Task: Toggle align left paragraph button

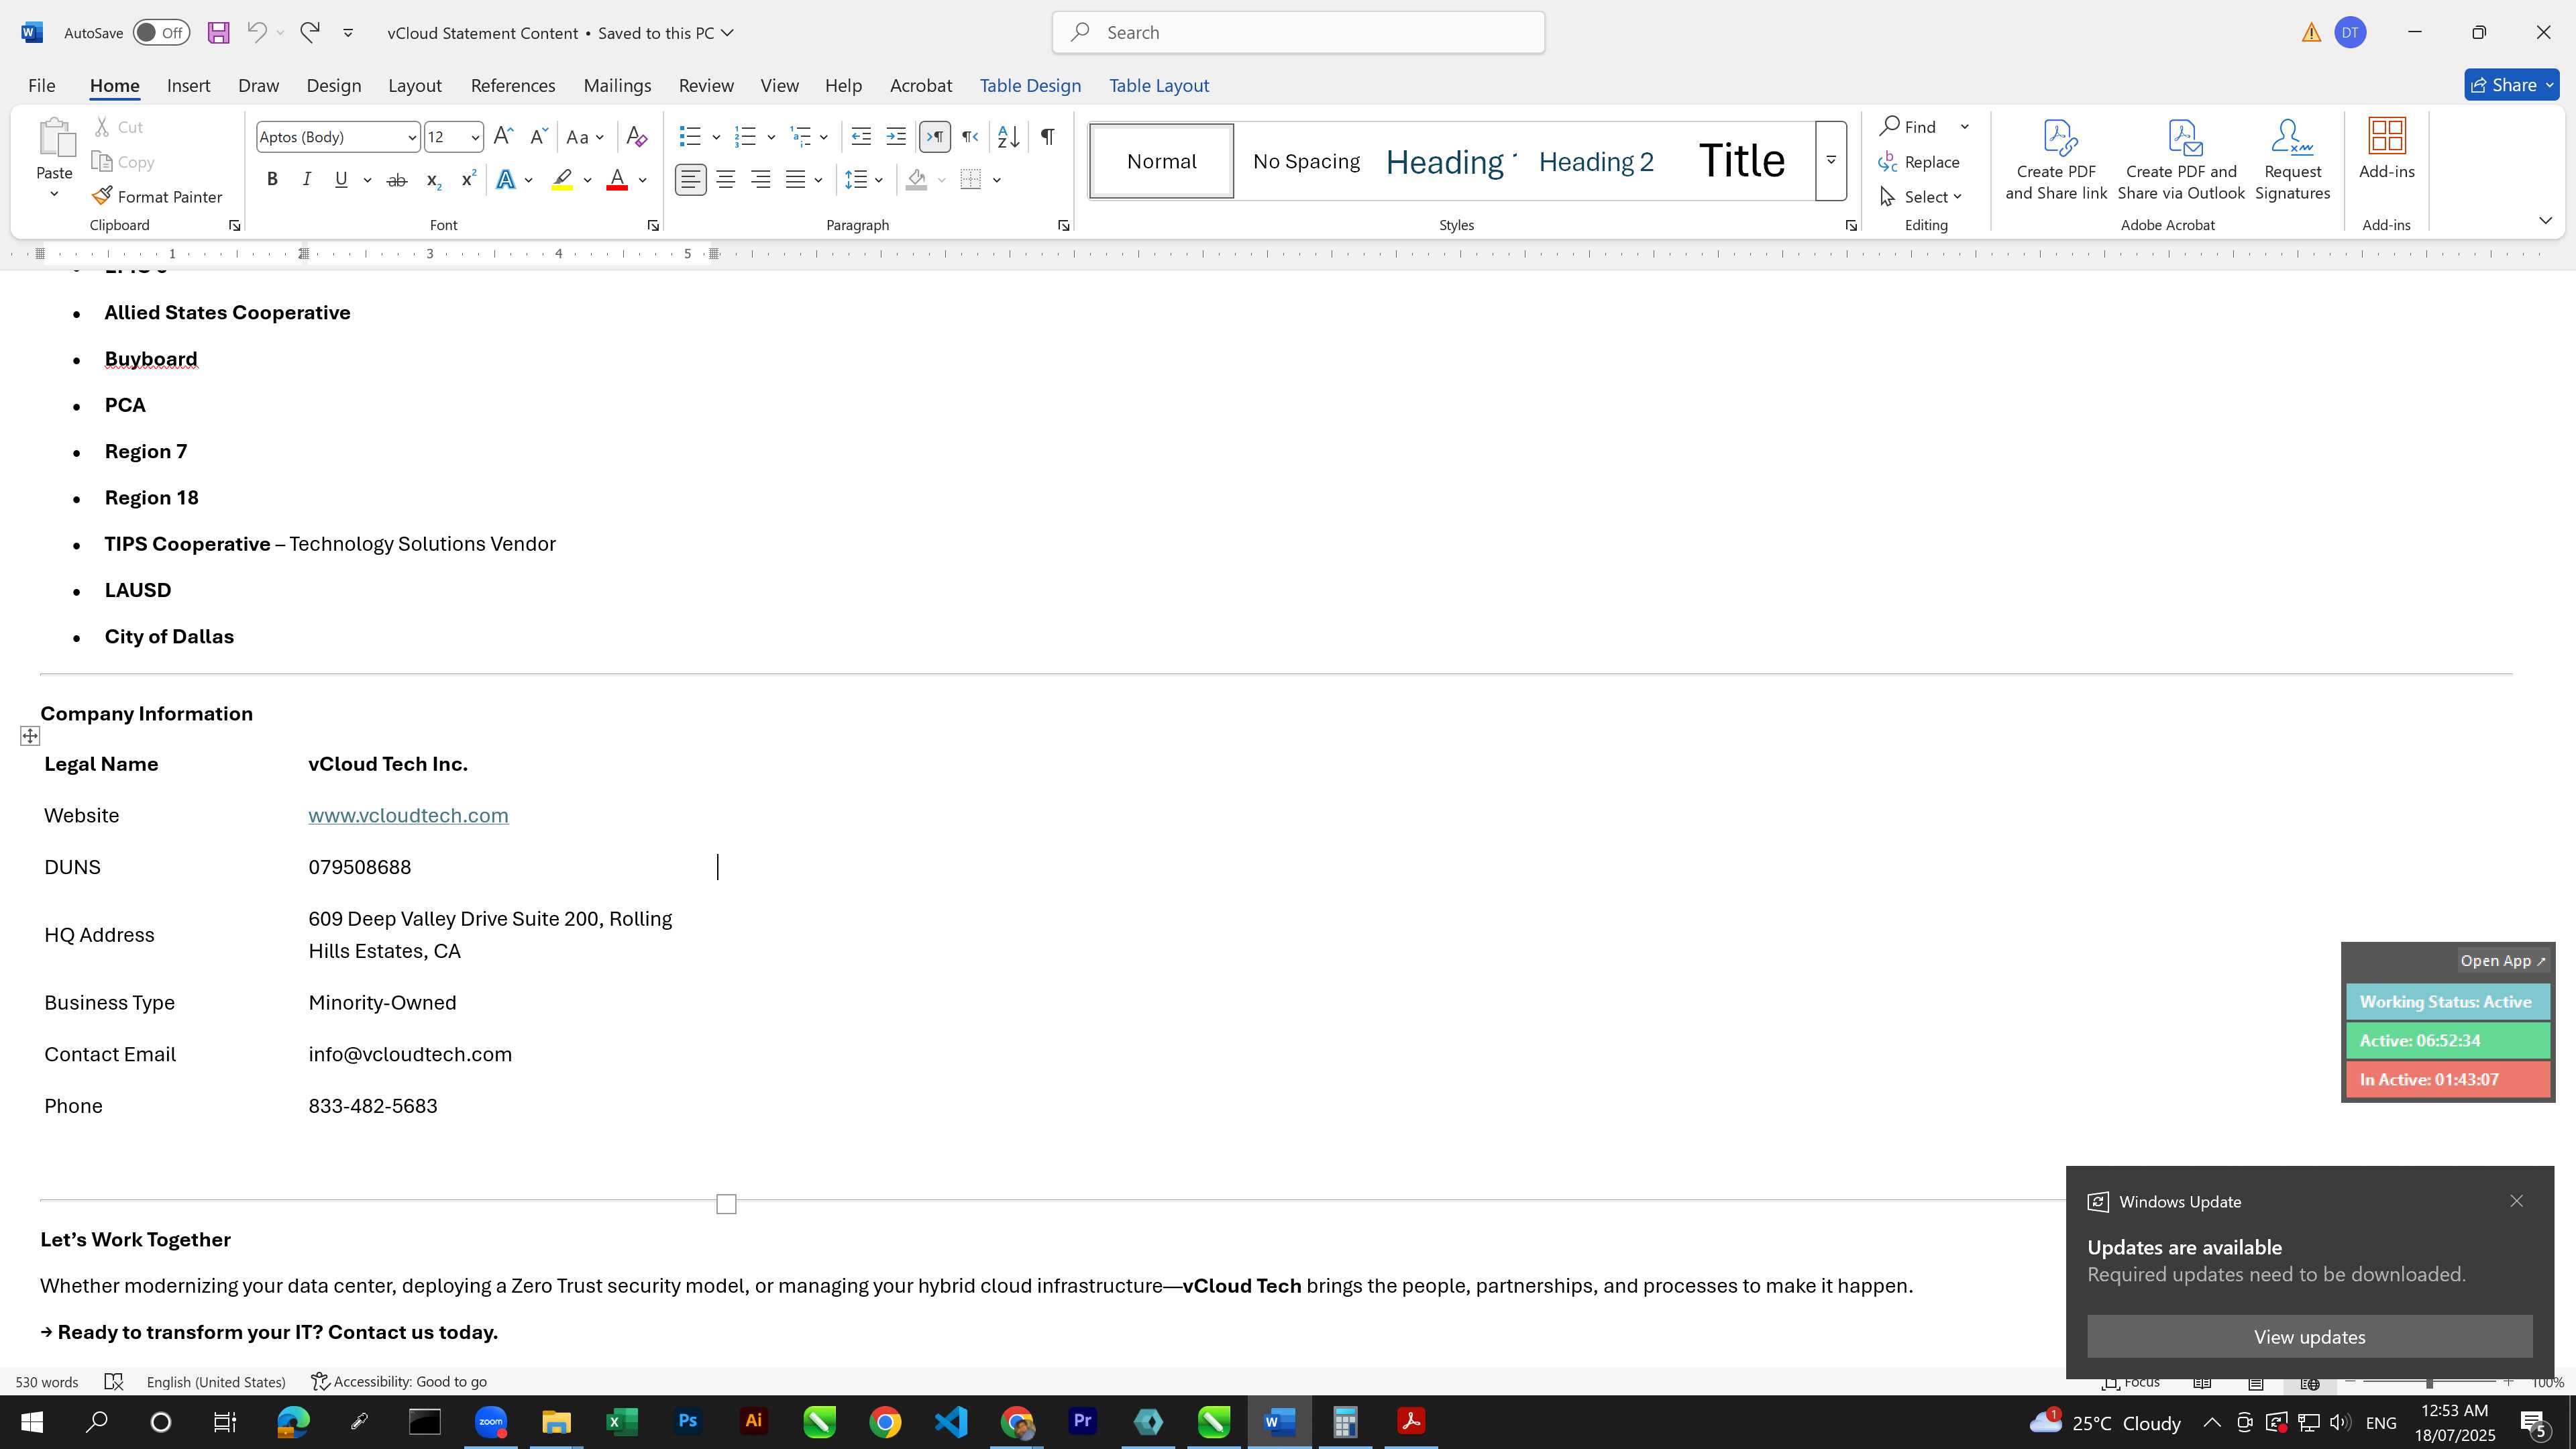Action: pyautogui.click(x=691, y=180)
